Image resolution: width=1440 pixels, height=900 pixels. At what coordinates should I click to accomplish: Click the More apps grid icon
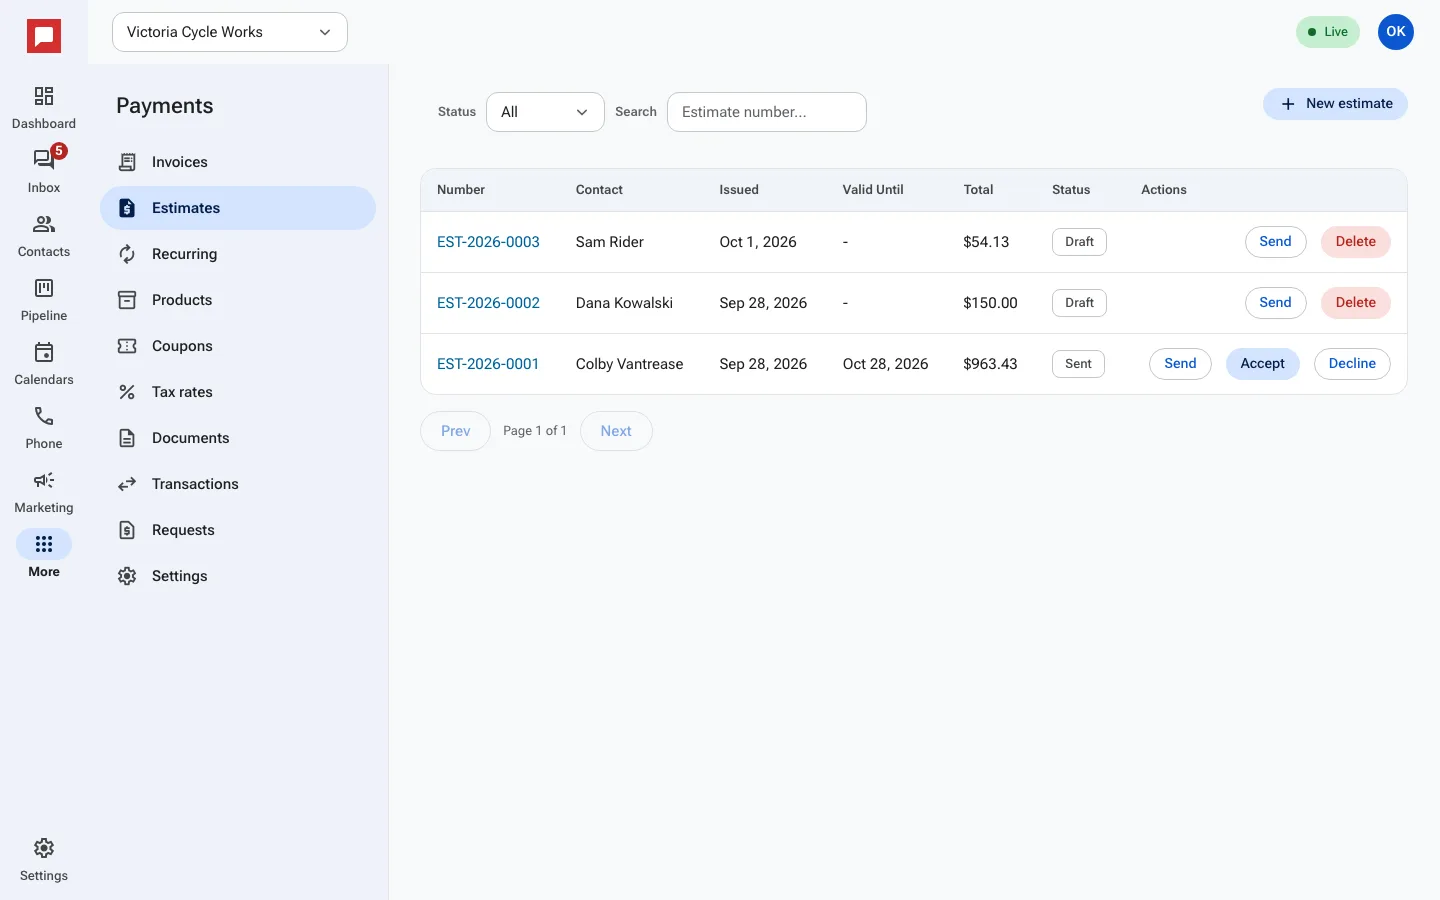[x=44, y=544]
